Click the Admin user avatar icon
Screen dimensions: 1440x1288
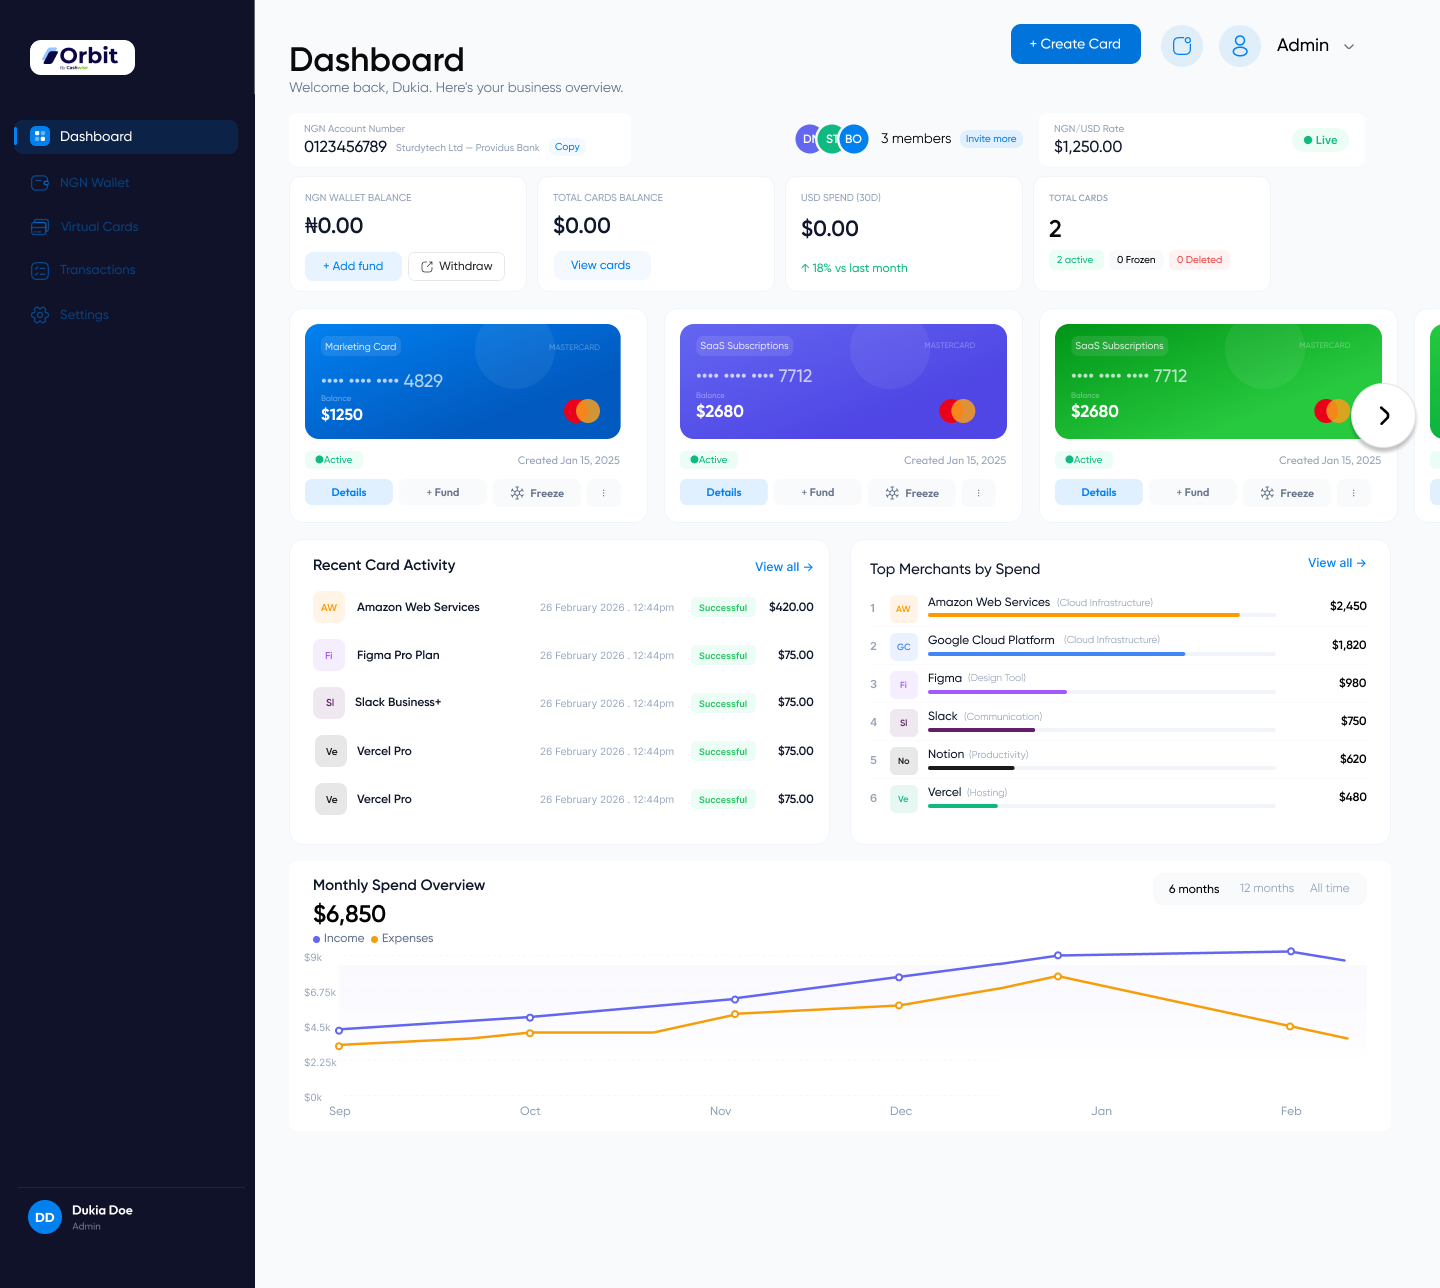coord(1240,46)
